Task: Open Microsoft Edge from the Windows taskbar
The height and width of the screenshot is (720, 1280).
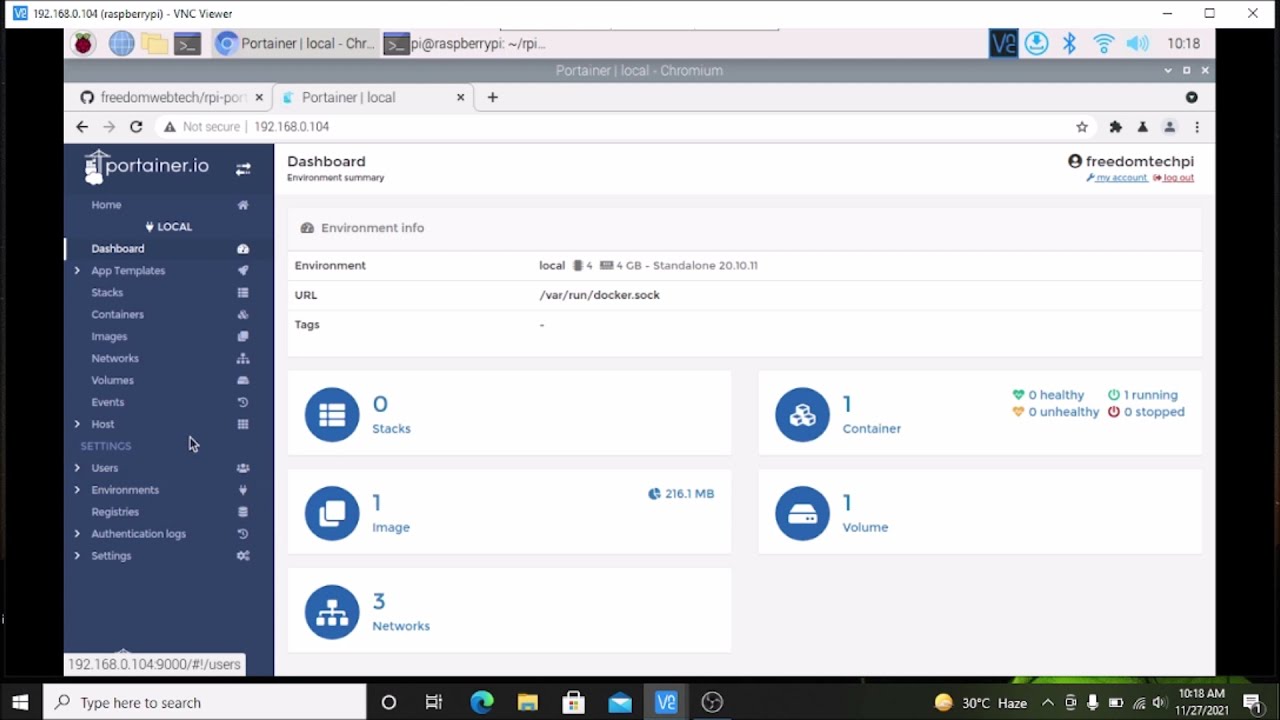Action: pyautogui.click(x=482, y=702)
